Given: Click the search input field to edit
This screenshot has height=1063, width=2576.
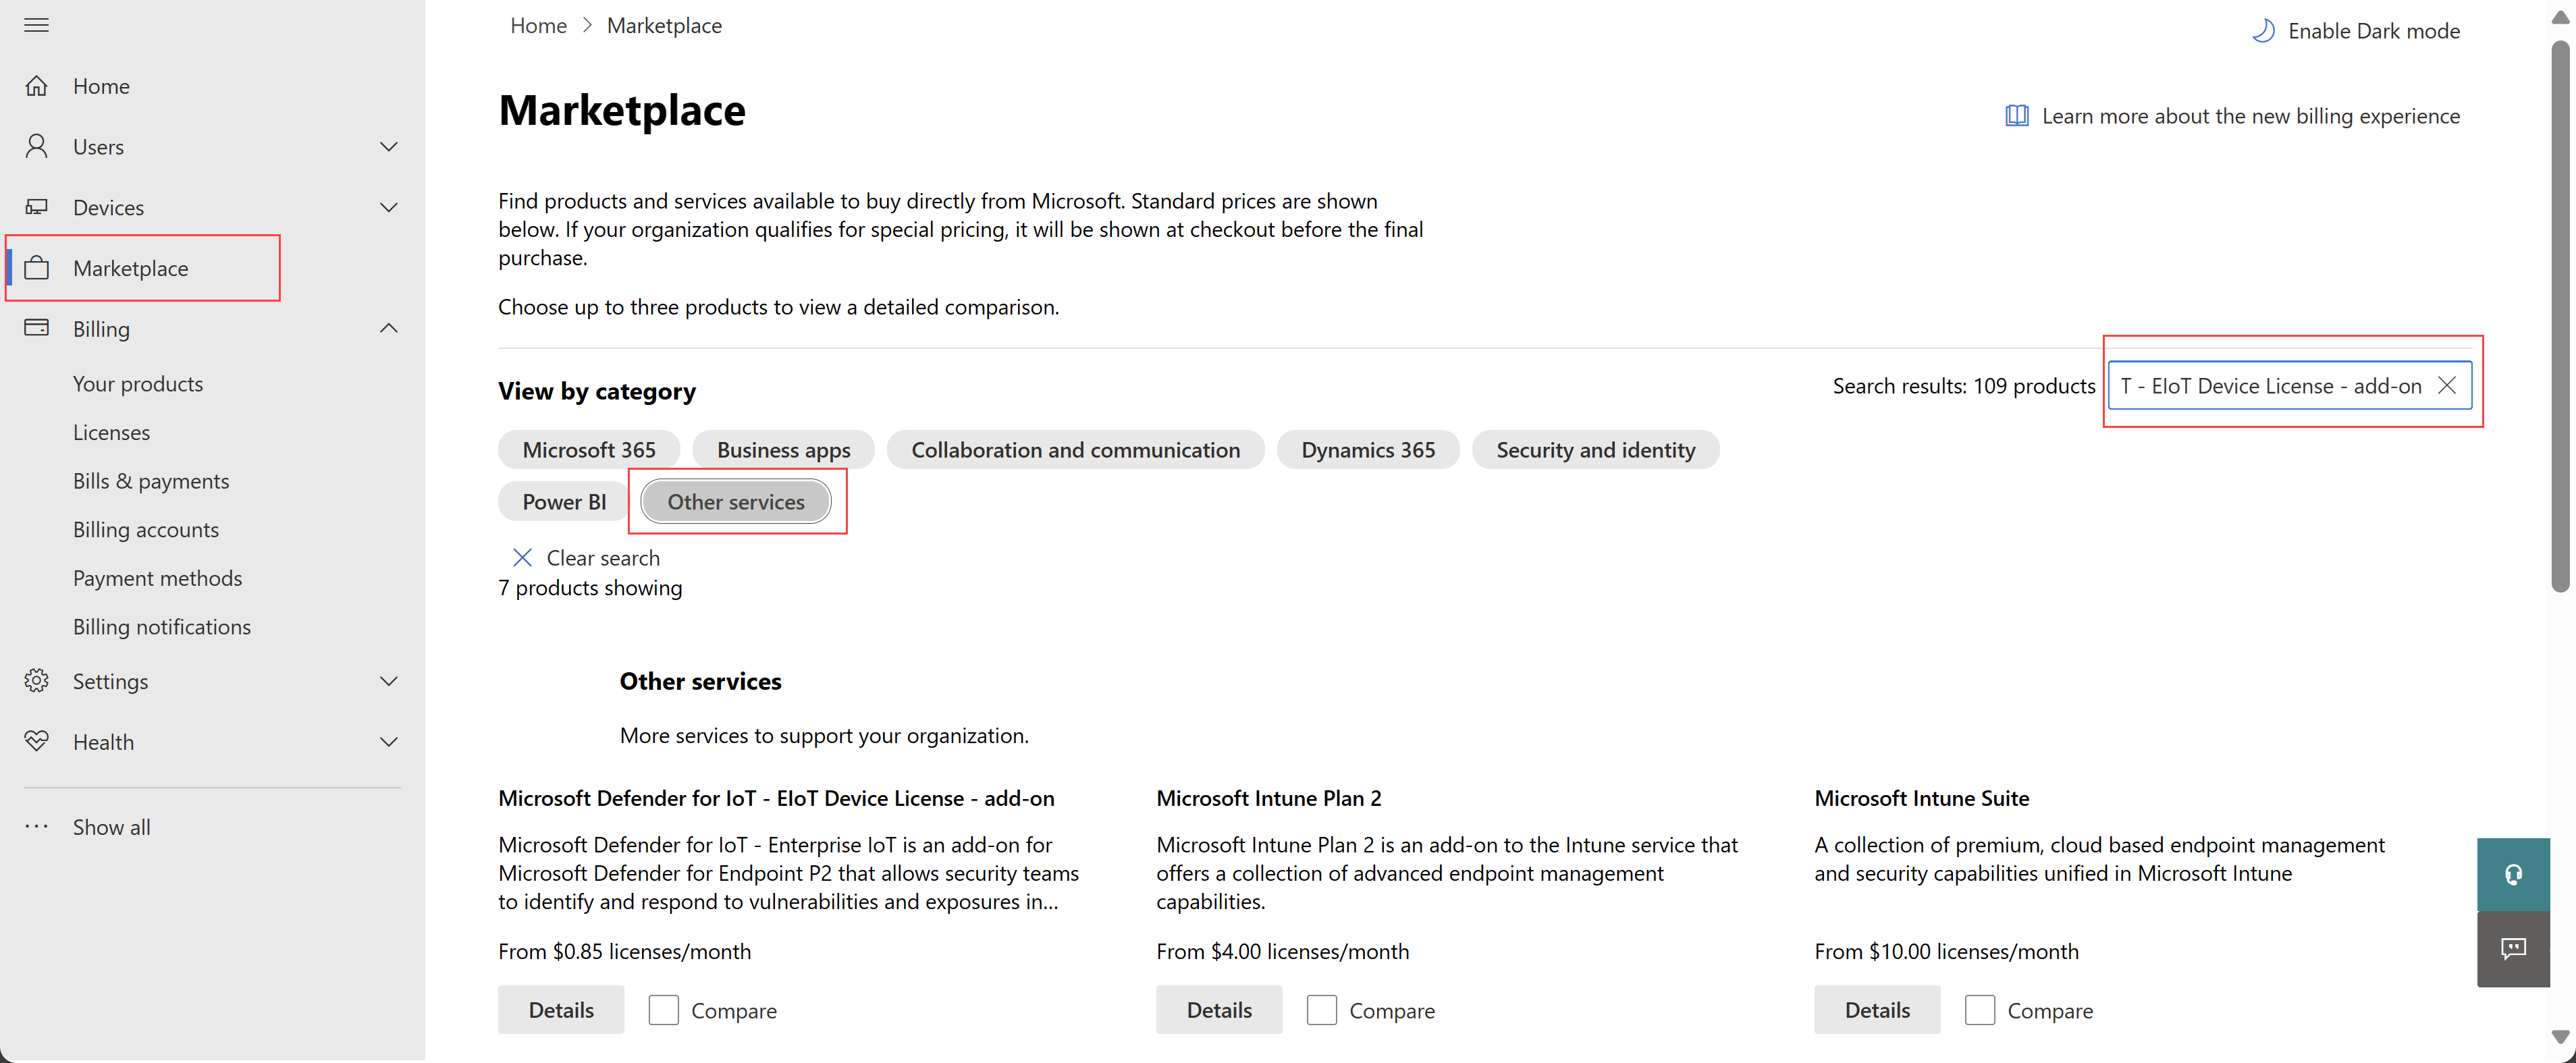Looking at the screenshot, I should pyautogui.click(x=2276, y=386).
